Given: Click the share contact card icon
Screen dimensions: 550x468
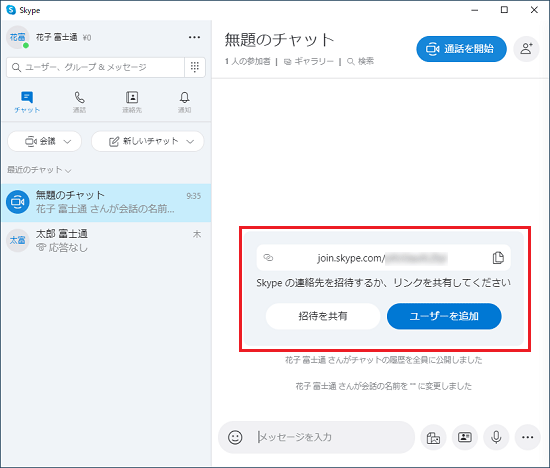Looking at the screenshot, I should [465, 437].
